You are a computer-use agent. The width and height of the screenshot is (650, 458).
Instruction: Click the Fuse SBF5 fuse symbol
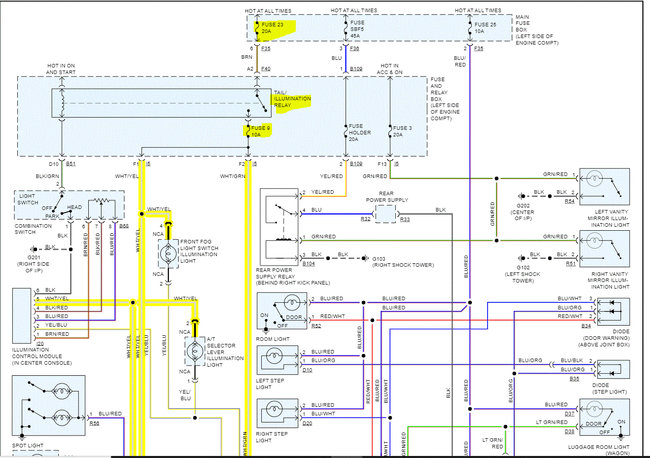(x=345, y=29)
